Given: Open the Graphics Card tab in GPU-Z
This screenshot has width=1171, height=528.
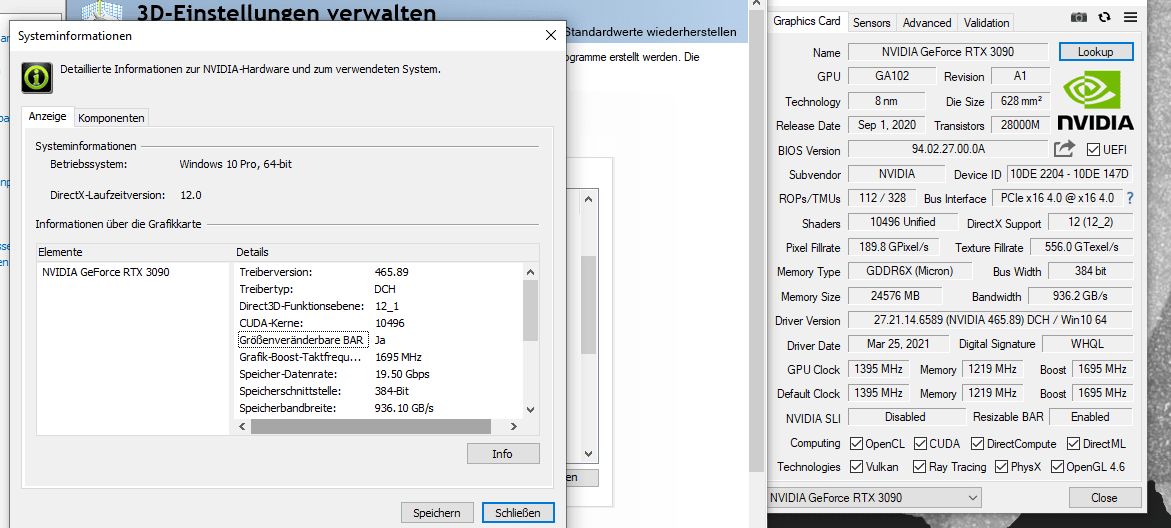Looking at the screenshot, I should click(x=807, y=21).
